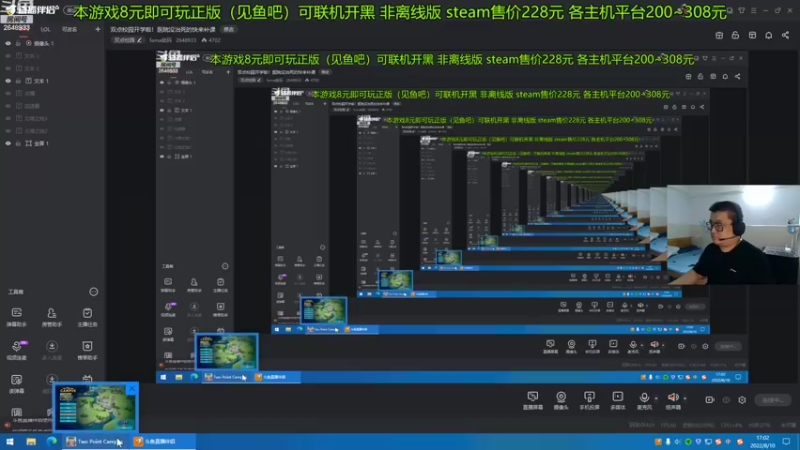Select the LOL scene tab
Image resolution: width=800 pixels, height=450 pixels.
45,30
